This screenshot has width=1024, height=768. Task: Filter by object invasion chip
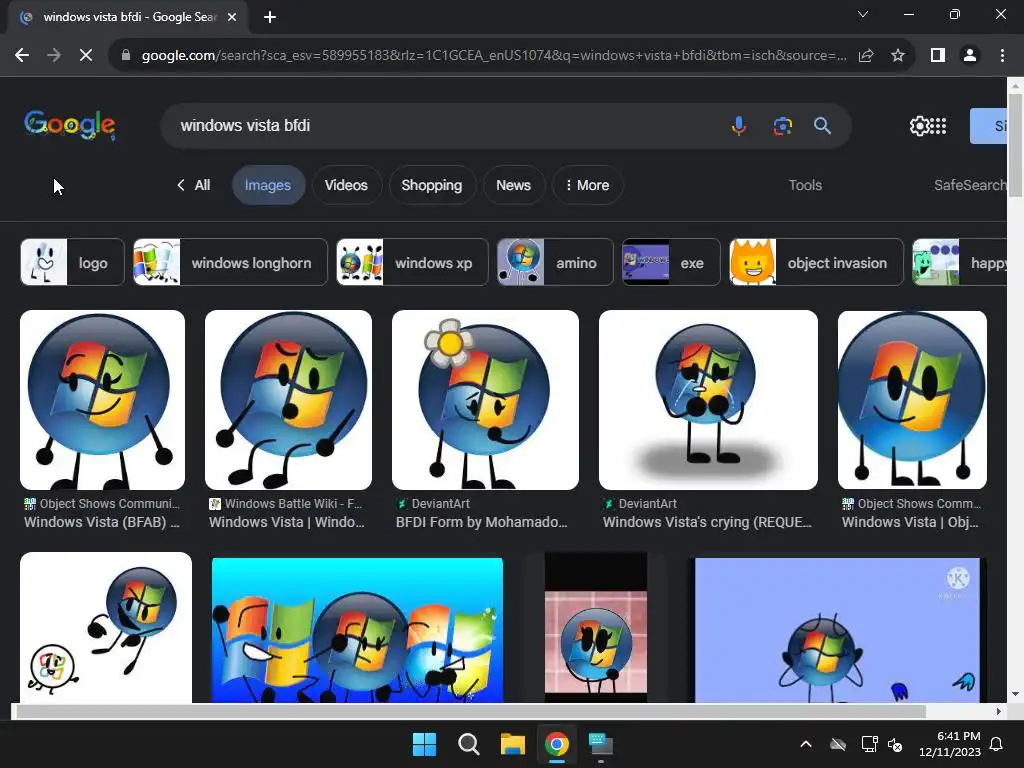coord(816,263)
